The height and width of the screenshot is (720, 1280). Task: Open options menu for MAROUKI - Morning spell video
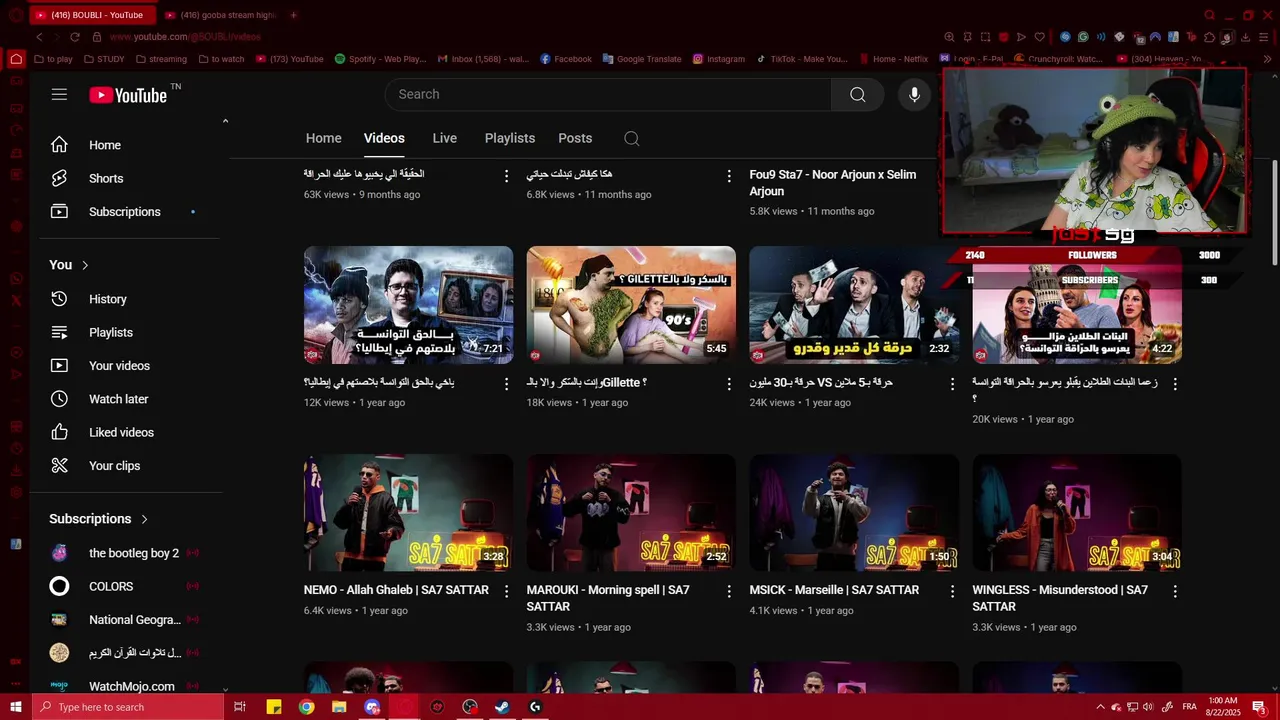pos(729,591)
